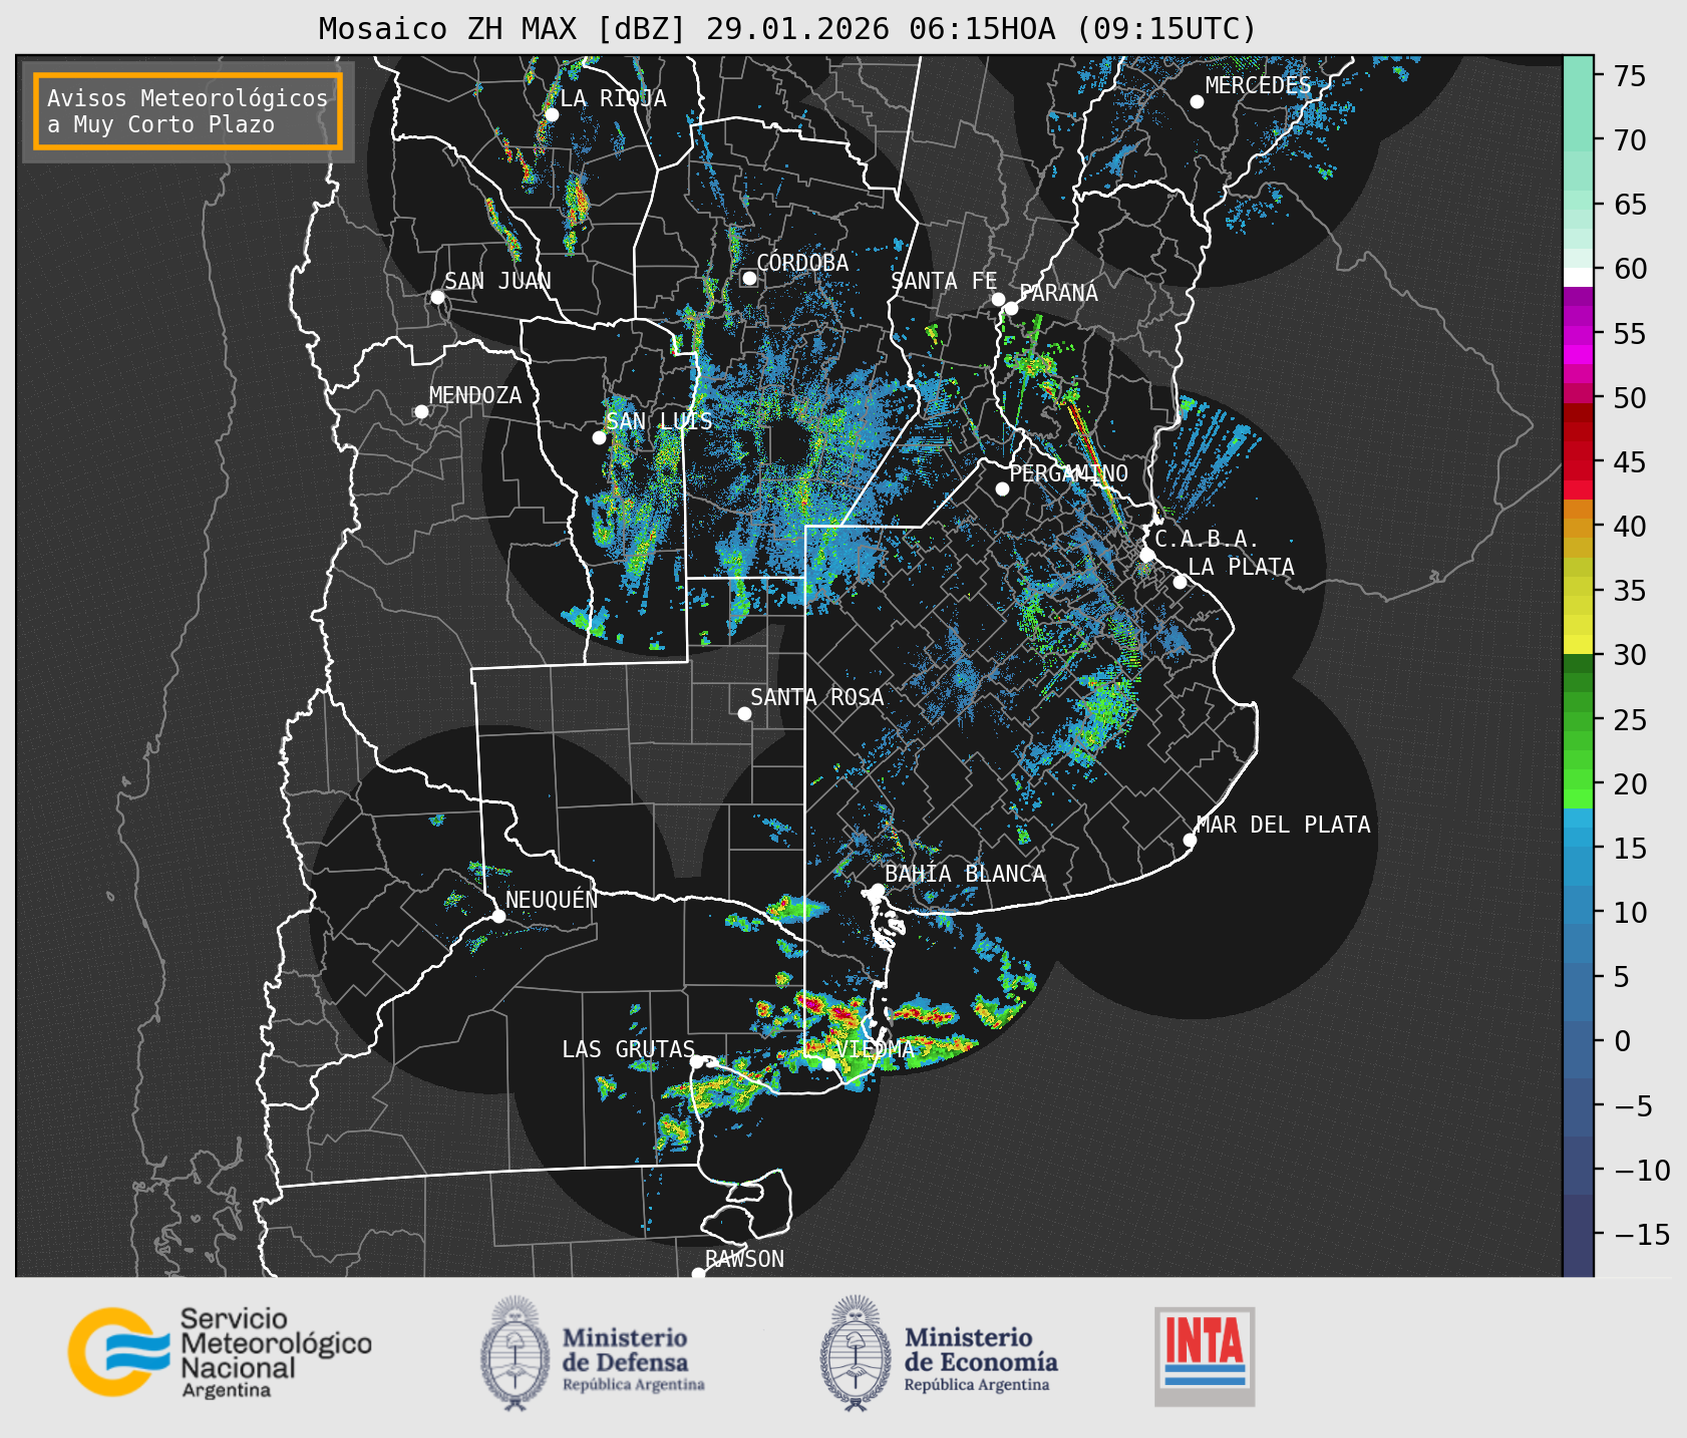Select the PERGAMINO city marker dot
This screenshot has width=1687, height=1438.
(x=1002, y=489)
